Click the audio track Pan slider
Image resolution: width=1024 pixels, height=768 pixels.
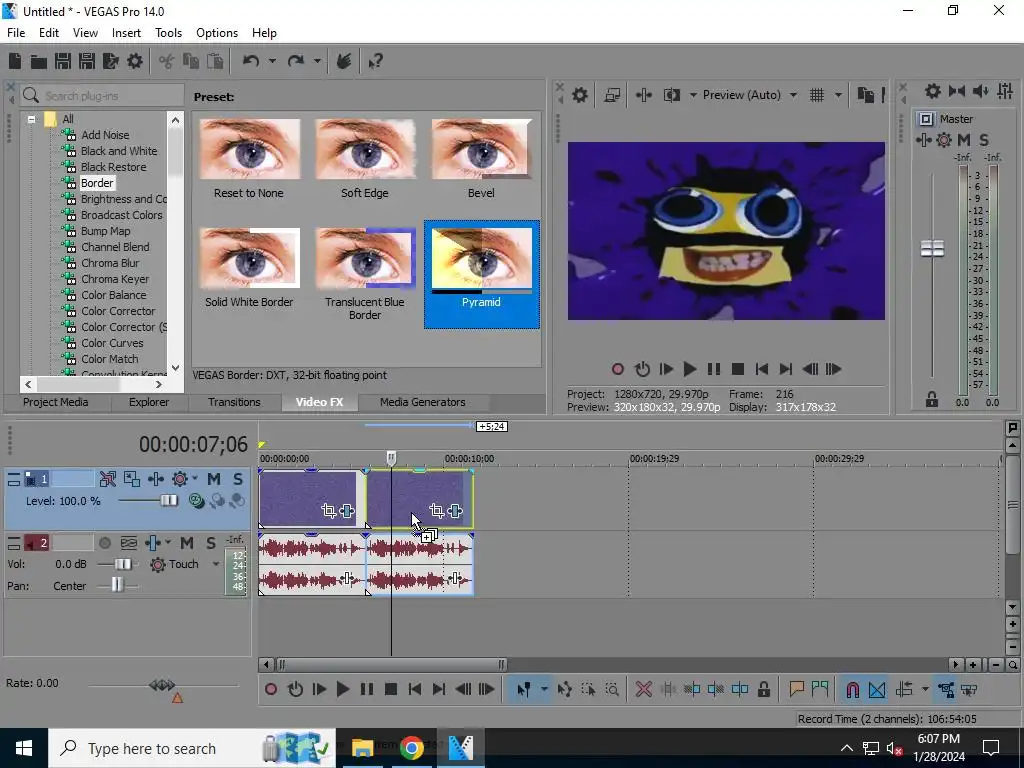click(116, 585)
